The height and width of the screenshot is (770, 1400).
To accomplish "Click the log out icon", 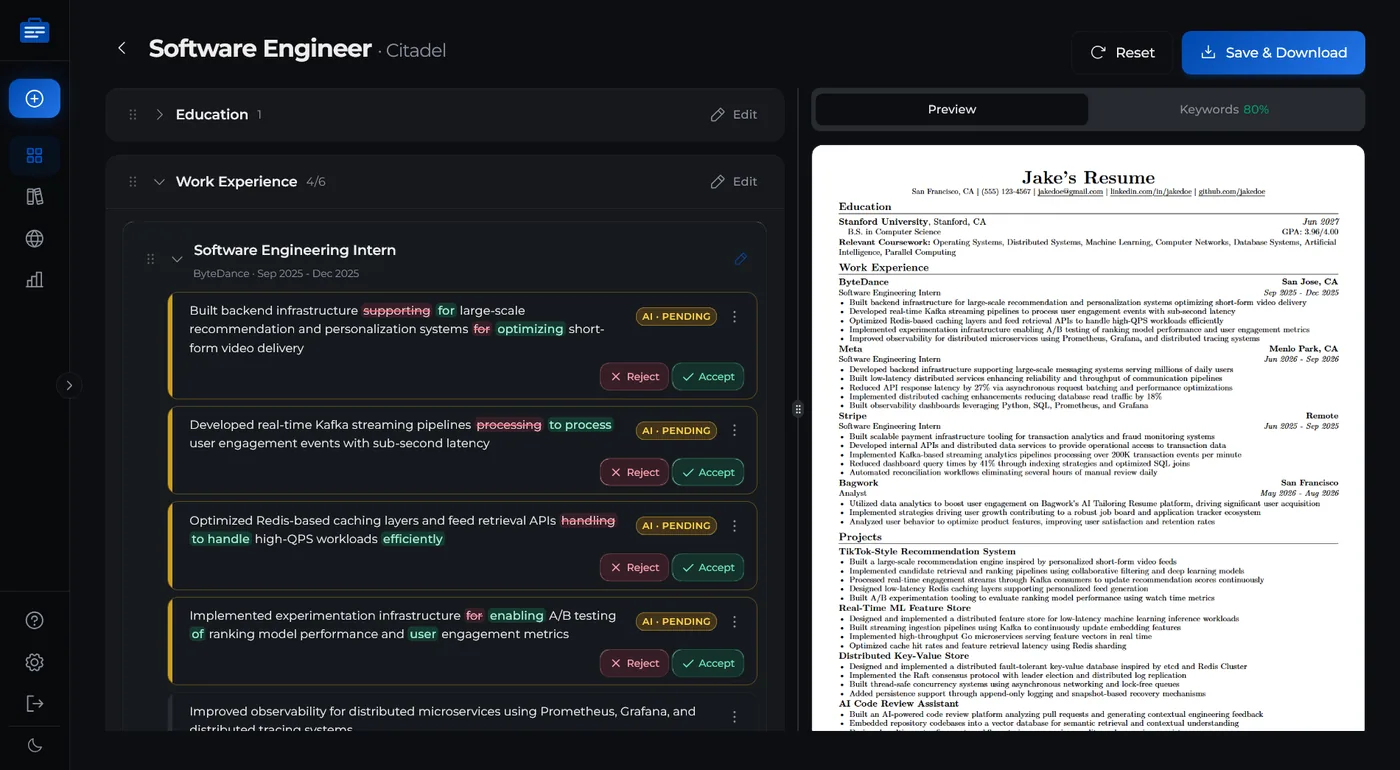I will pos(34,704).
